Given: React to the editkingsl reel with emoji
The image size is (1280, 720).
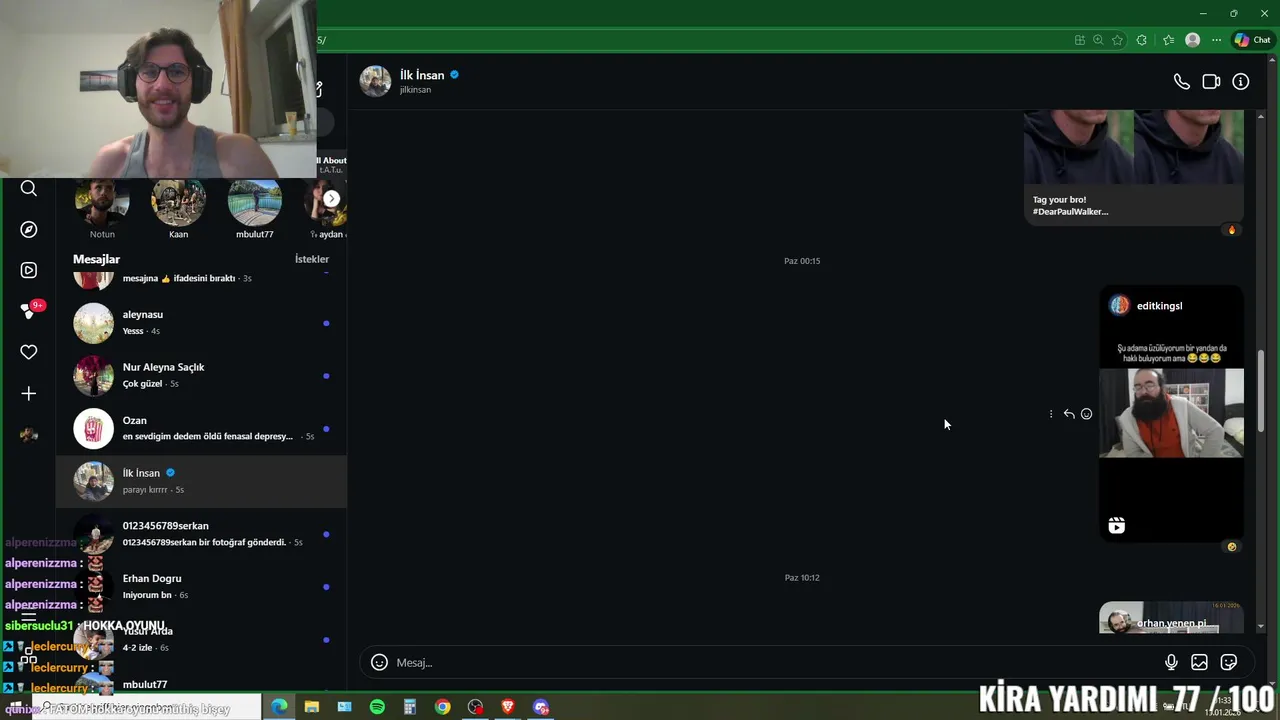Looking at the screenshot, I should (1086, 414).
